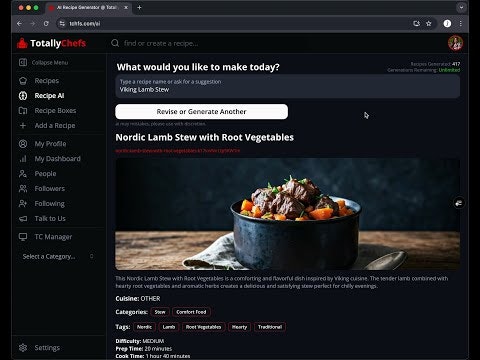Open Recipe Boxes in the sidebar

55,111
